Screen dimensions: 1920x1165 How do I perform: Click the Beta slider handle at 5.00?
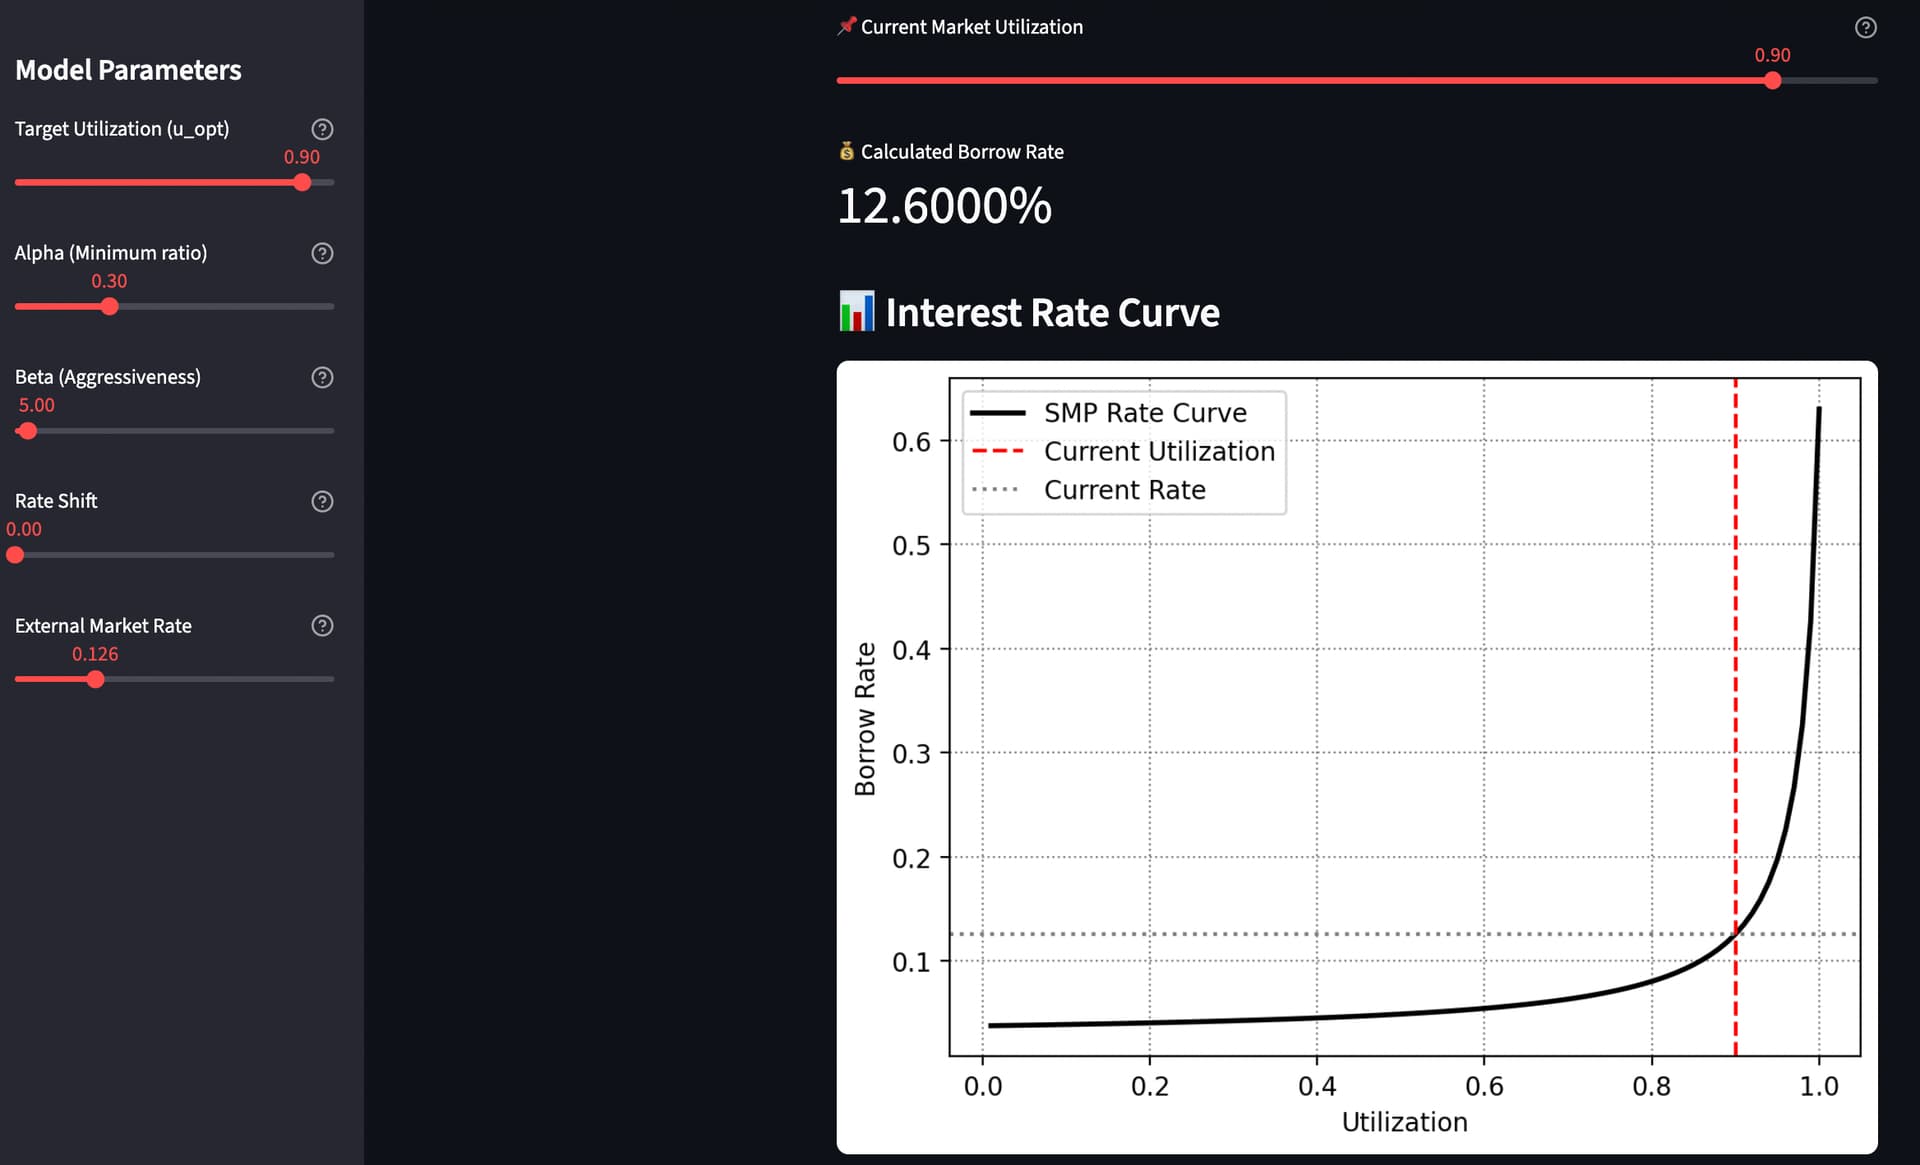pyautogui.click(x=28, y=431)
